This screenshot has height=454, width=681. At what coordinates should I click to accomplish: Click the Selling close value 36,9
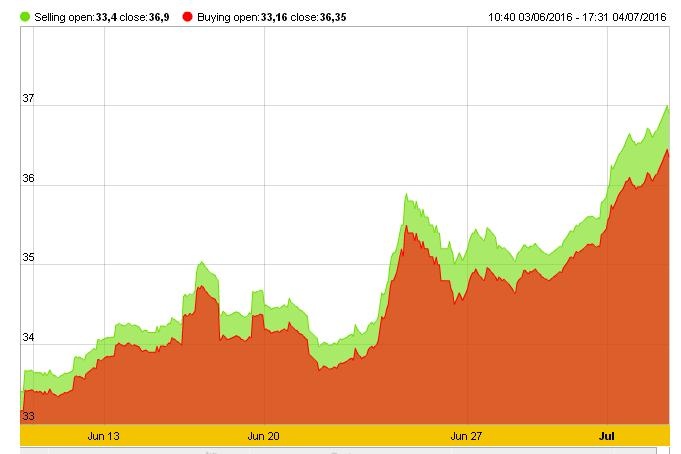coord(158,17)
